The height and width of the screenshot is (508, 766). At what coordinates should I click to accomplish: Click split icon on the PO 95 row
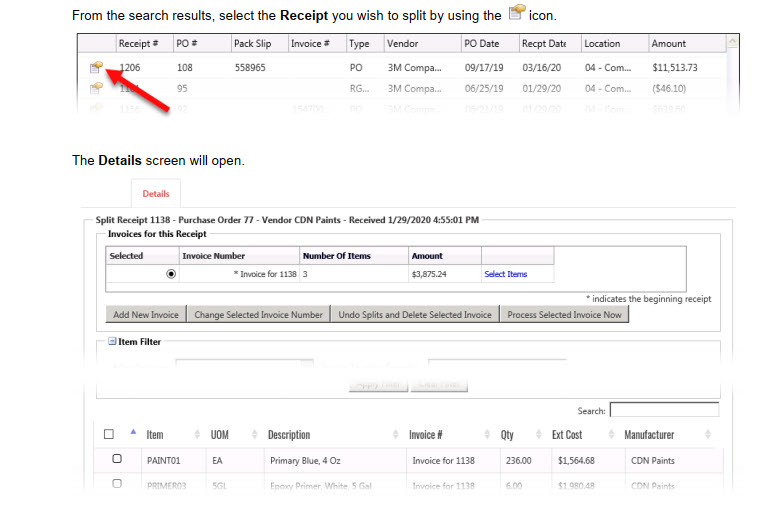(96, 88)
